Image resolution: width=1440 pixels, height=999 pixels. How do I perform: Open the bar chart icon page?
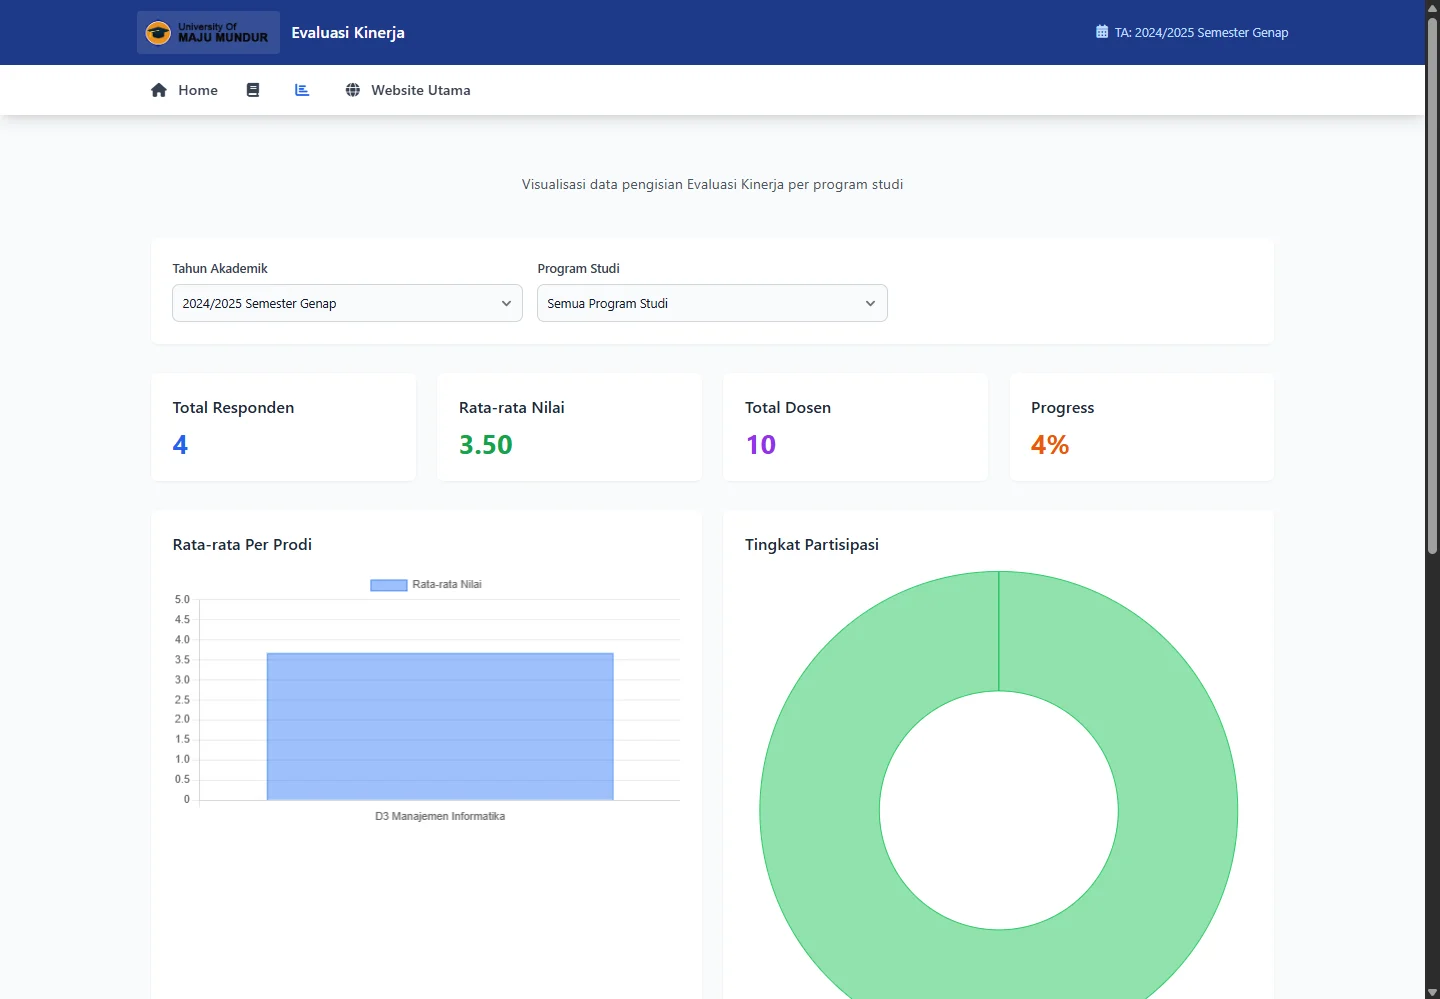click(302, 90)
